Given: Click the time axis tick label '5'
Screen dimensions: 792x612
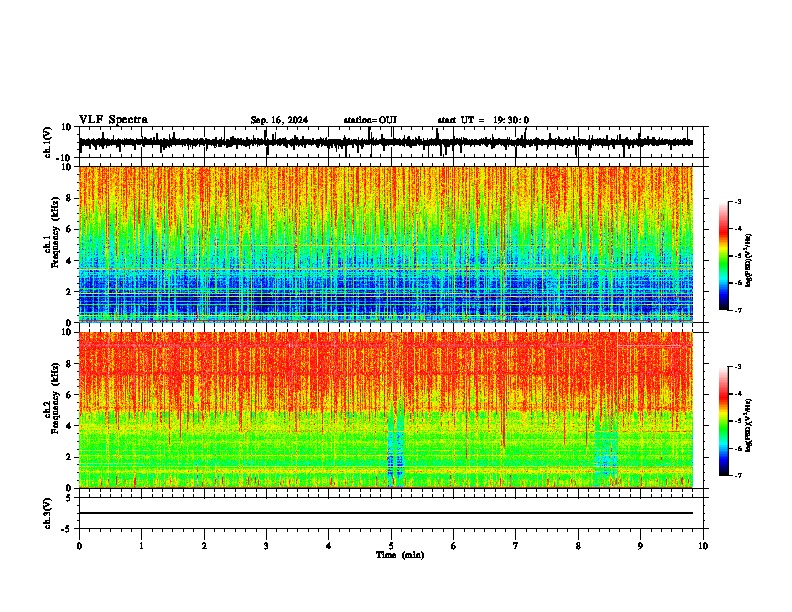Looking at the screenshot, I should [x=391, y=546].
